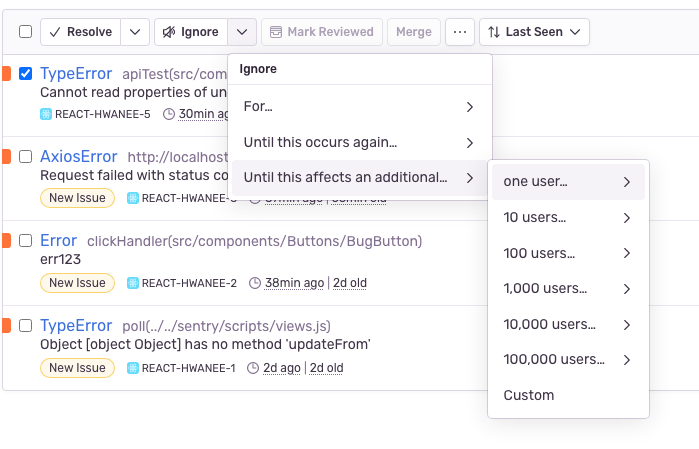This screenshot has height=449, width=699.
Task: Open the Resolve dropdown arrow
Action: pos(136,32)
